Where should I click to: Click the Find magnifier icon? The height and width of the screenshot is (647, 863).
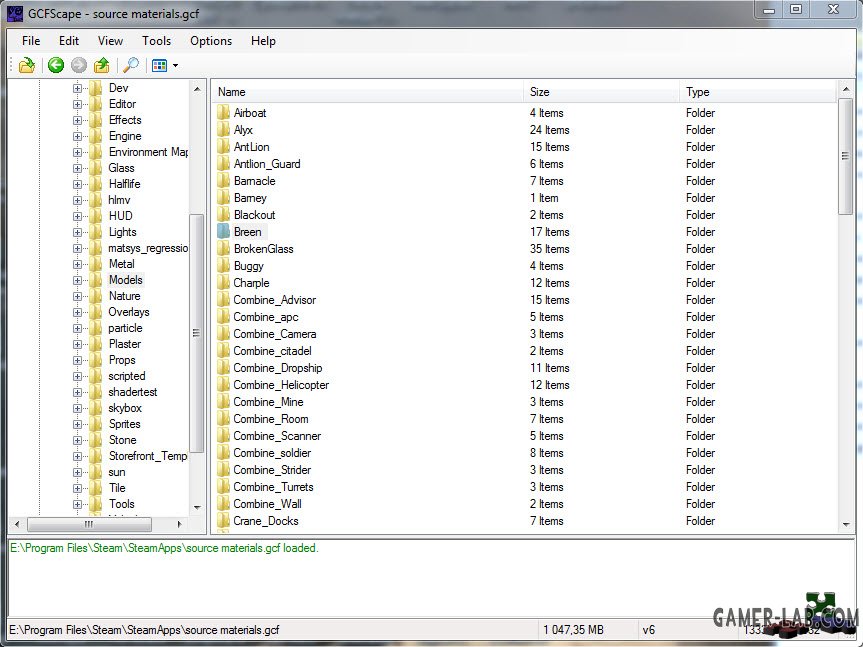coord(131,65)
